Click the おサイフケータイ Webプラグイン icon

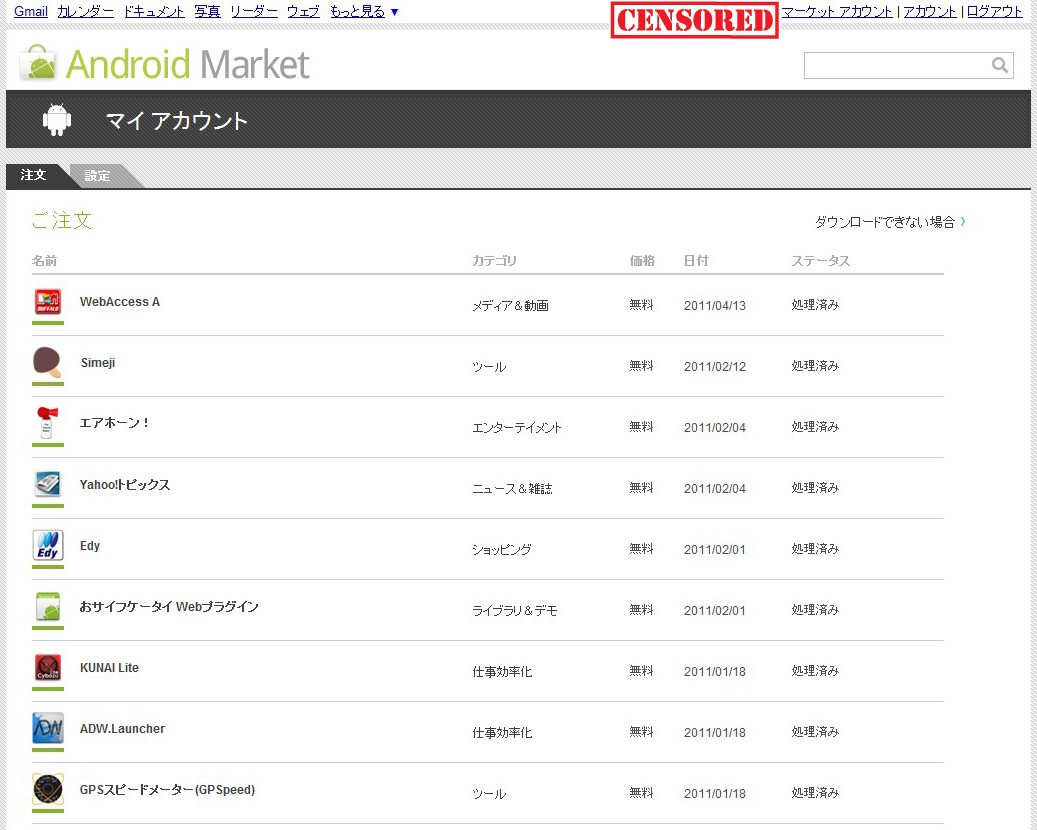point(48,606)
